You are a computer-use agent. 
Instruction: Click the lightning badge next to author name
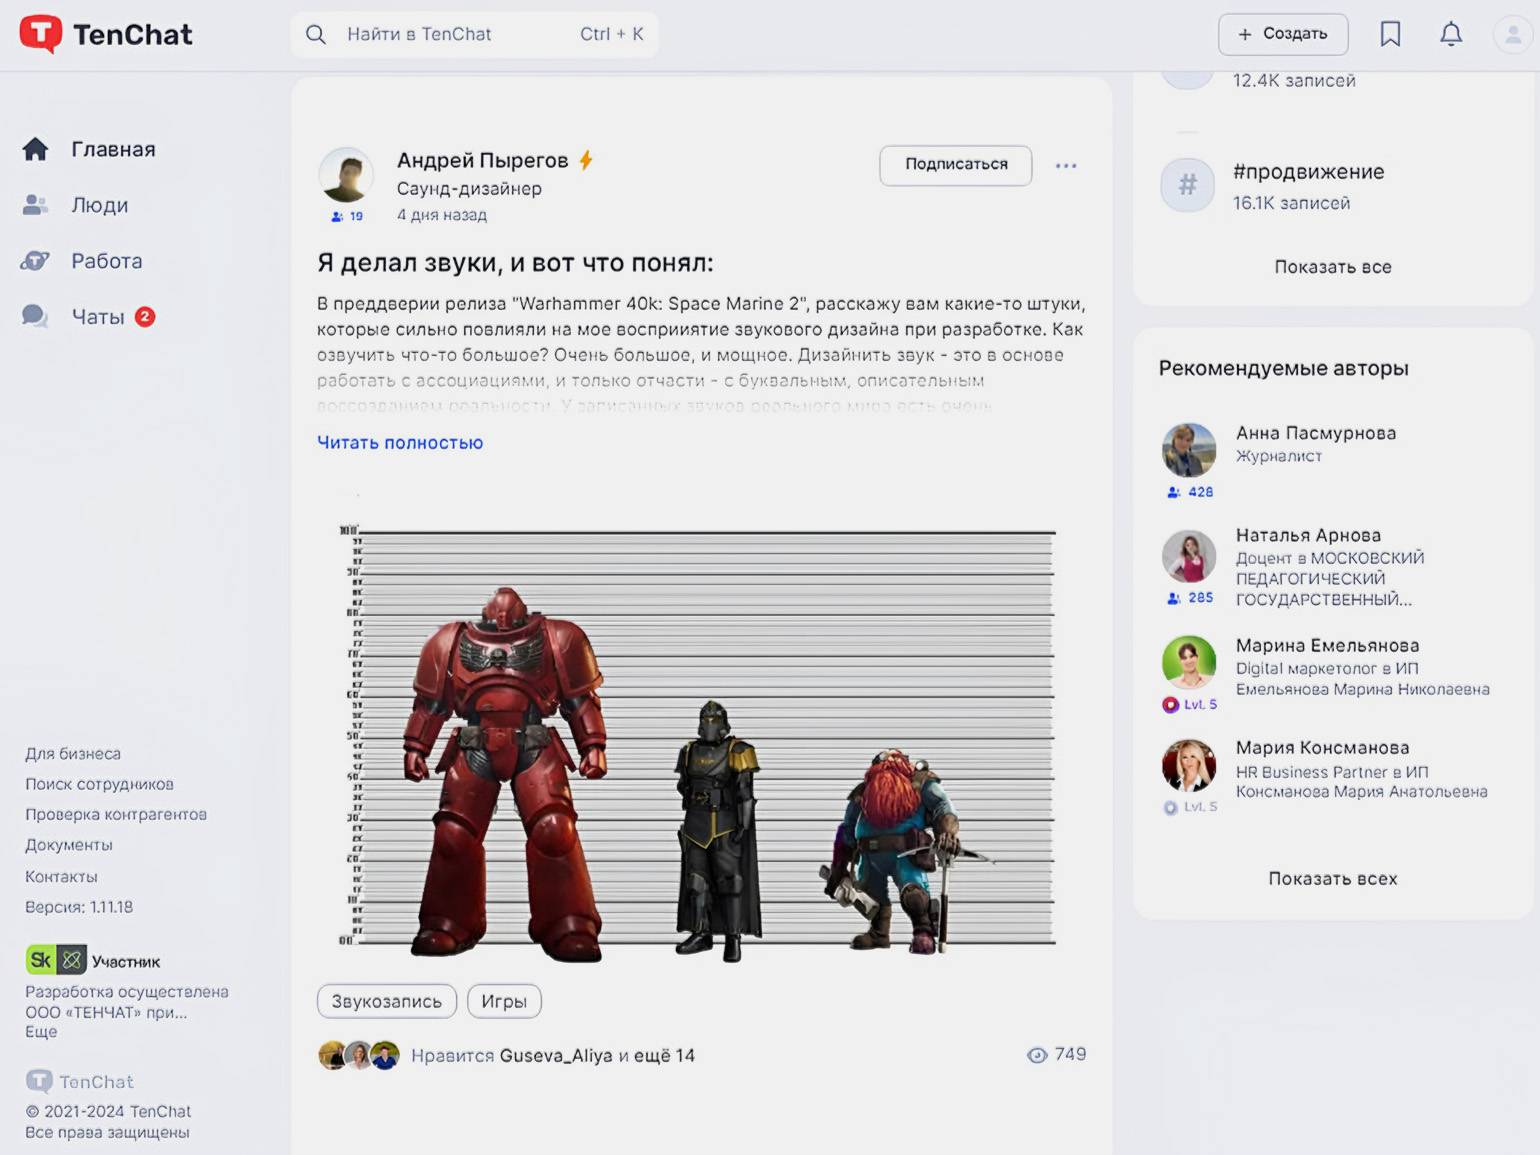tap(586, 160)
